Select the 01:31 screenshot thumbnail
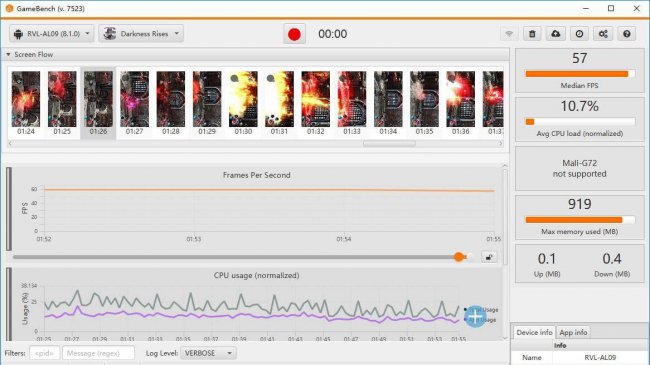This screenshot has height=365, width=650. 279,103
